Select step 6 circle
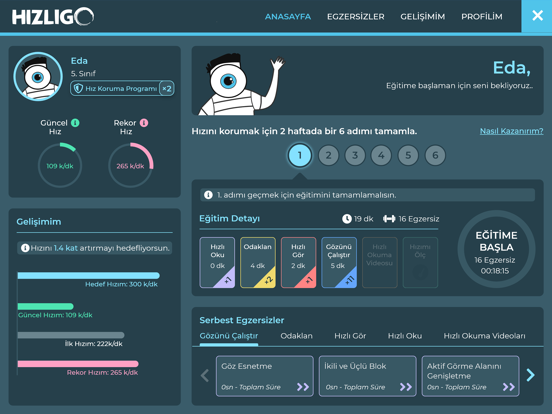This screenshot has width=552, height=414. point(435,155)
